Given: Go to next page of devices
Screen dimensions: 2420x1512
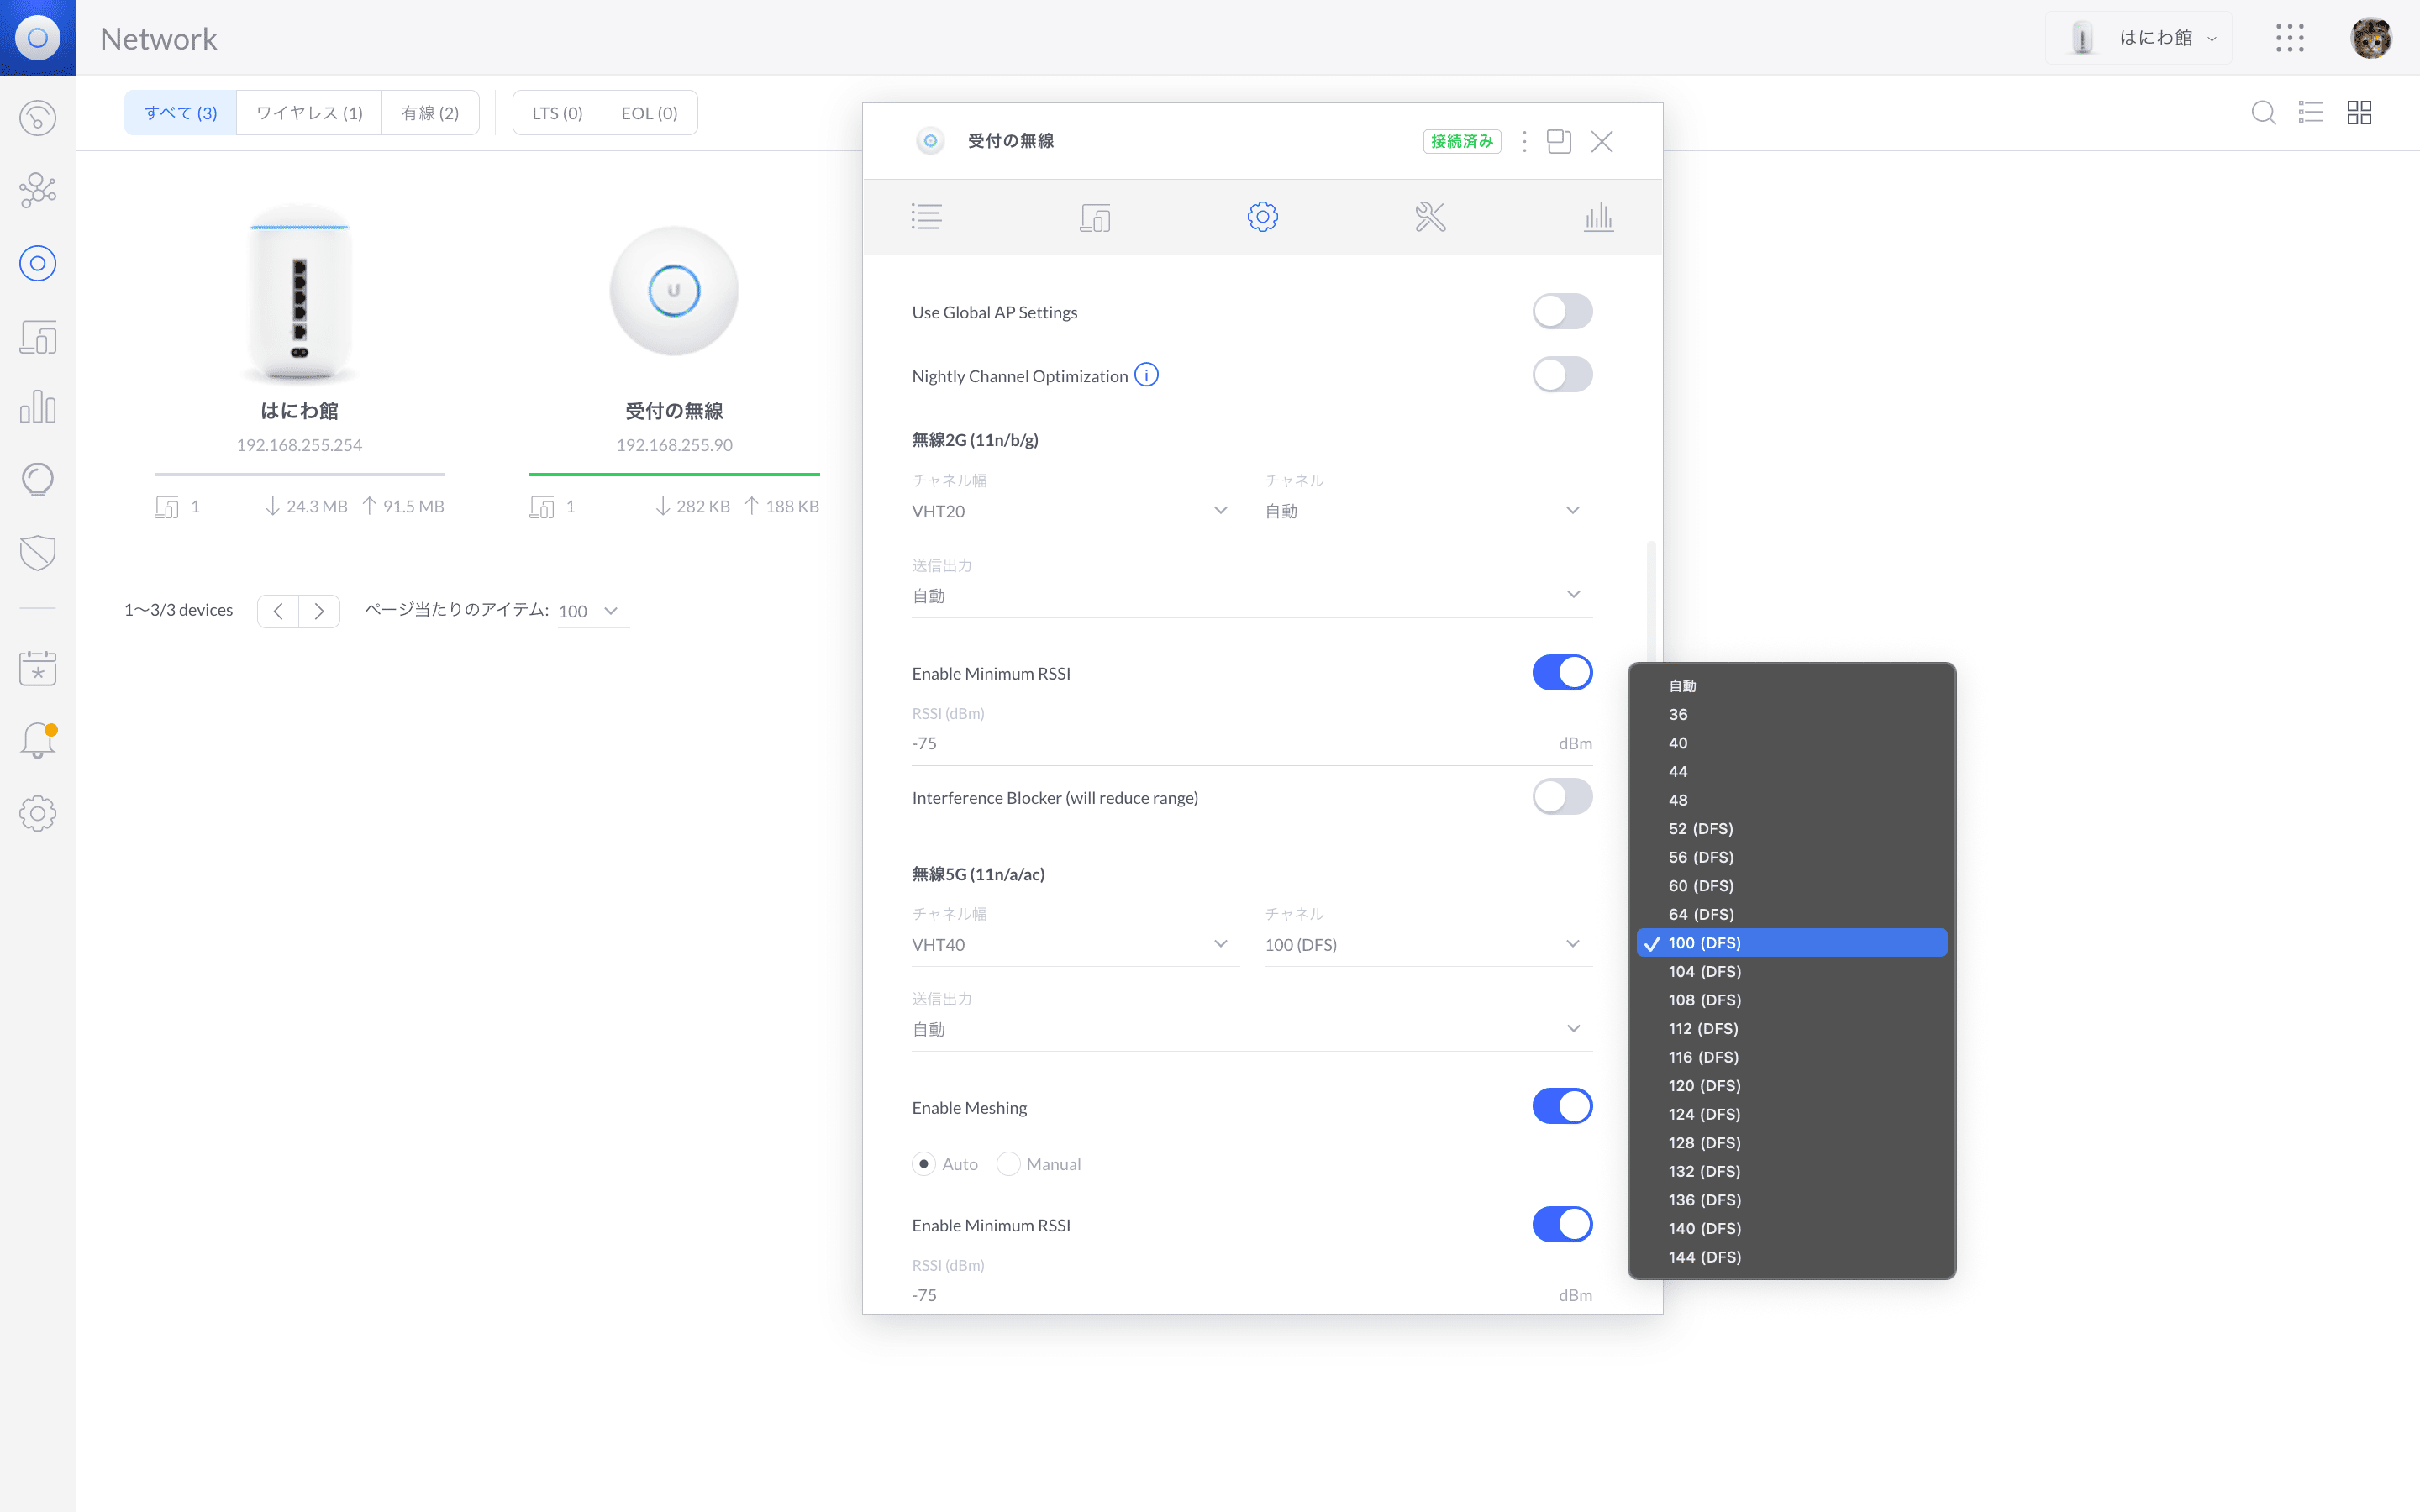Looking at the screenshot, I should 319,611.
